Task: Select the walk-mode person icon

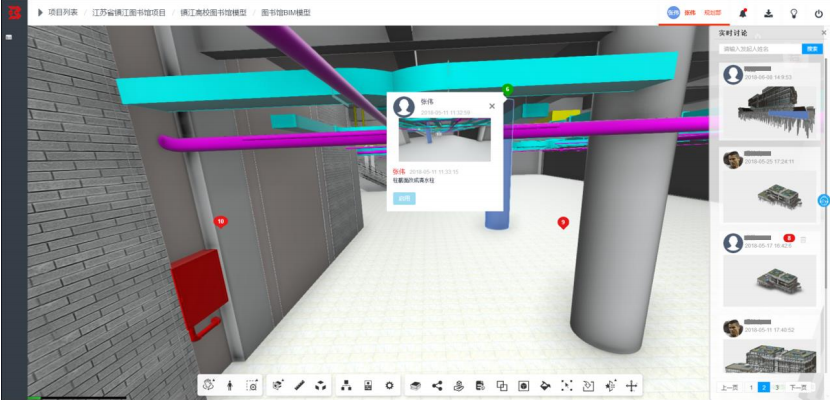Action: click(230, 386)
